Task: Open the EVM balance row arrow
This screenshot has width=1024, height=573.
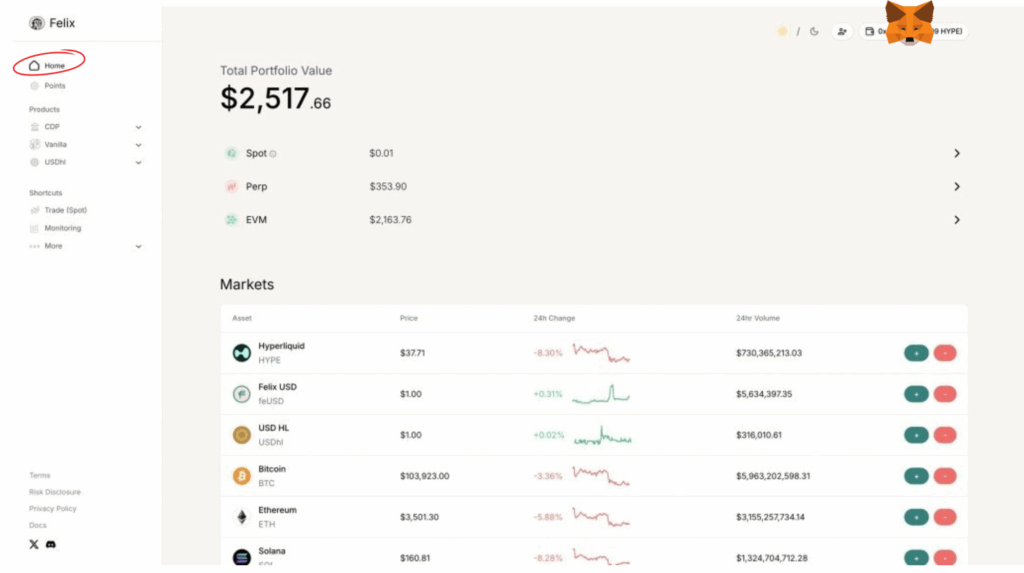Action: (x=956, y=220)
